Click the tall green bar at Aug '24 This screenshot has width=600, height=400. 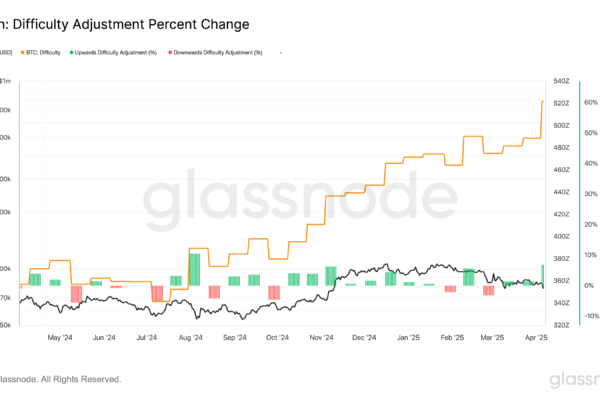(x=194, y=269)
